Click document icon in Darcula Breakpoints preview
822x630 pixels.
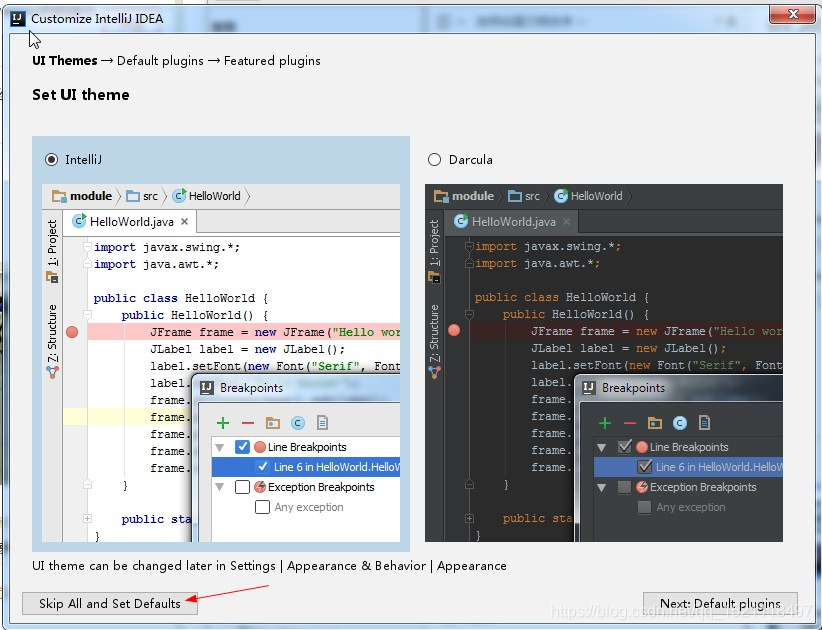point(705,422)
